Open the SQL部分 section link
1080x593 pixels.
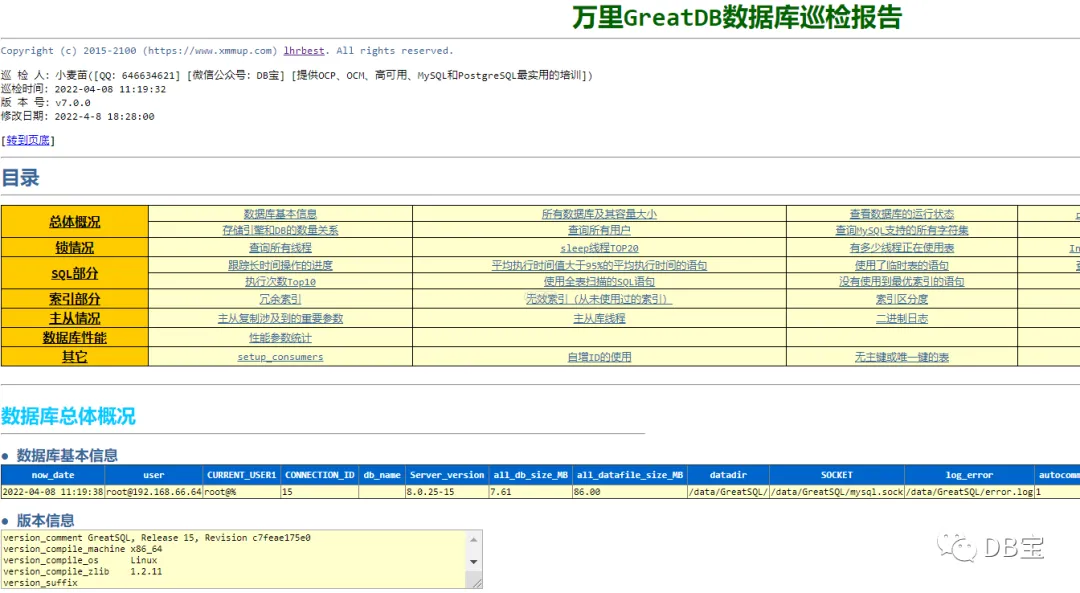74,273
